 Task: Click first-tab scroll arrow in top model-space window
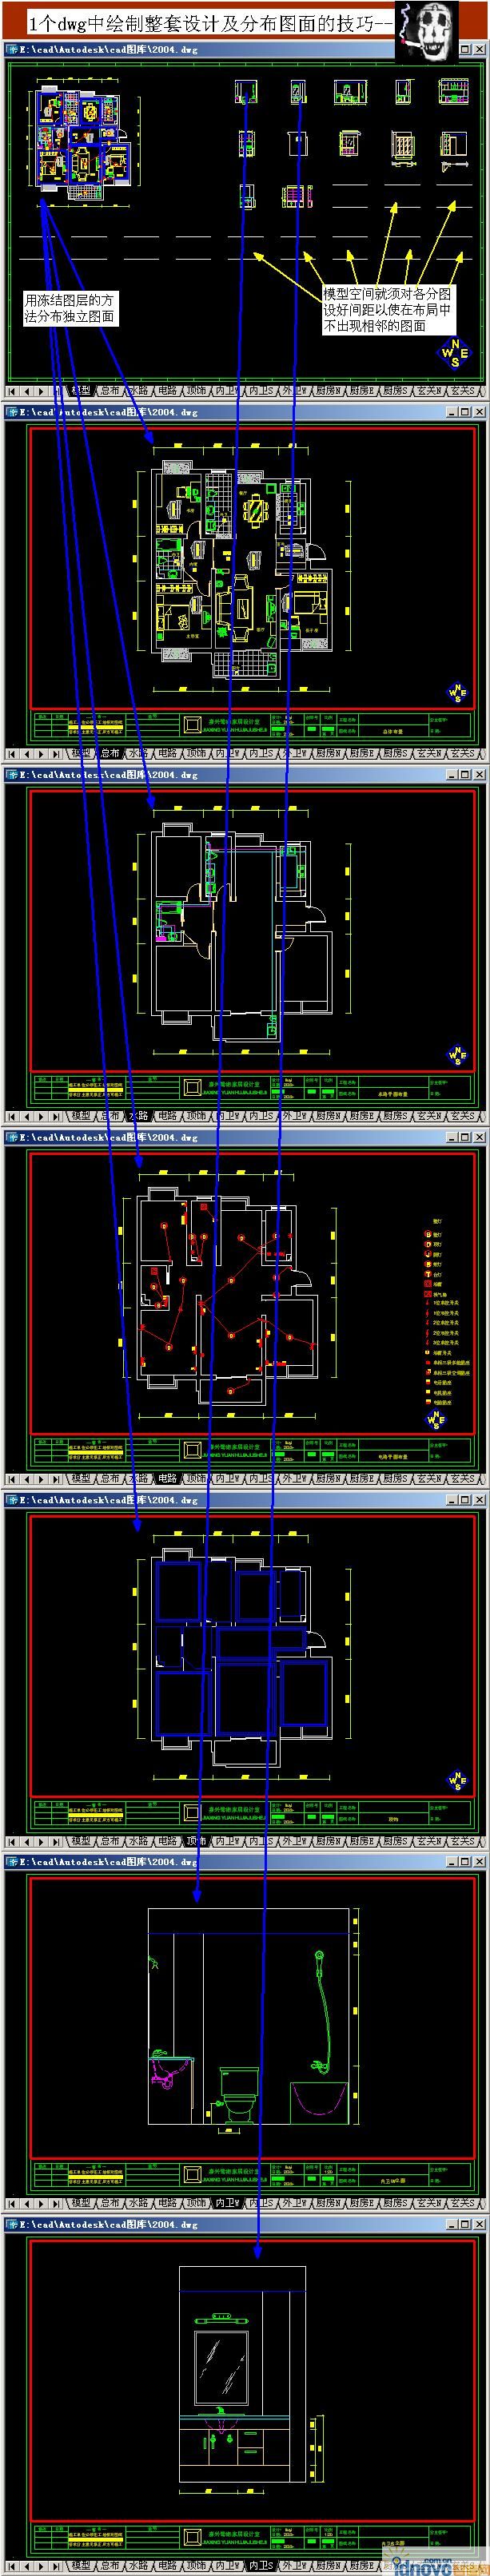pos(13,391)
